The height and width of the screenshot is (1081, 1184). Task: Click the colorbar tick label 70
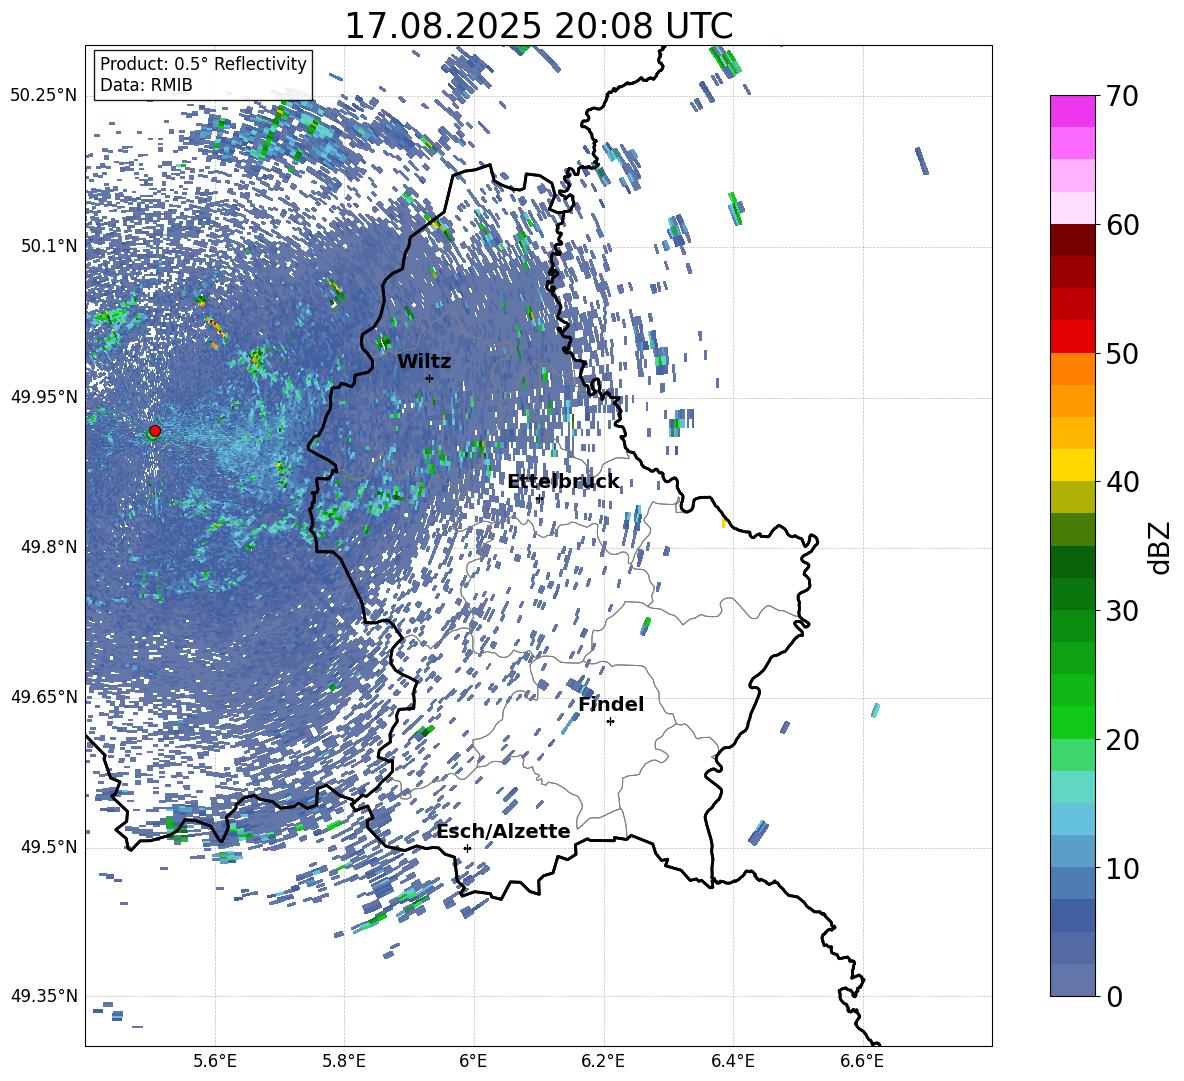pos(1121,96)
